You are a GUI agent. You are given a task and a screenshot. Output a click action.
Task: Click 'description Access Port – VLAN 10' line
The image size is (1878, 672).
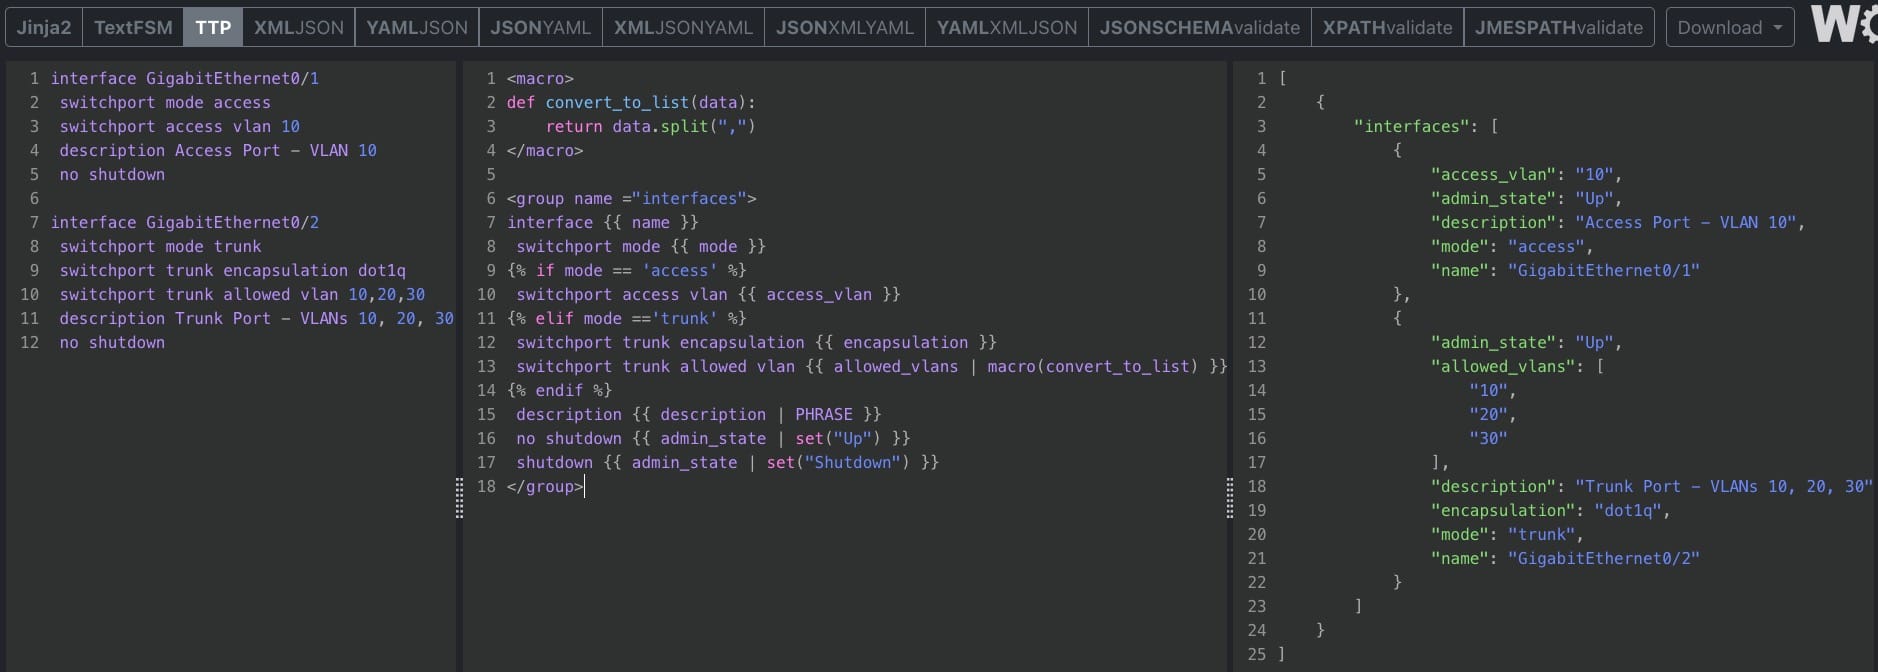218,150
